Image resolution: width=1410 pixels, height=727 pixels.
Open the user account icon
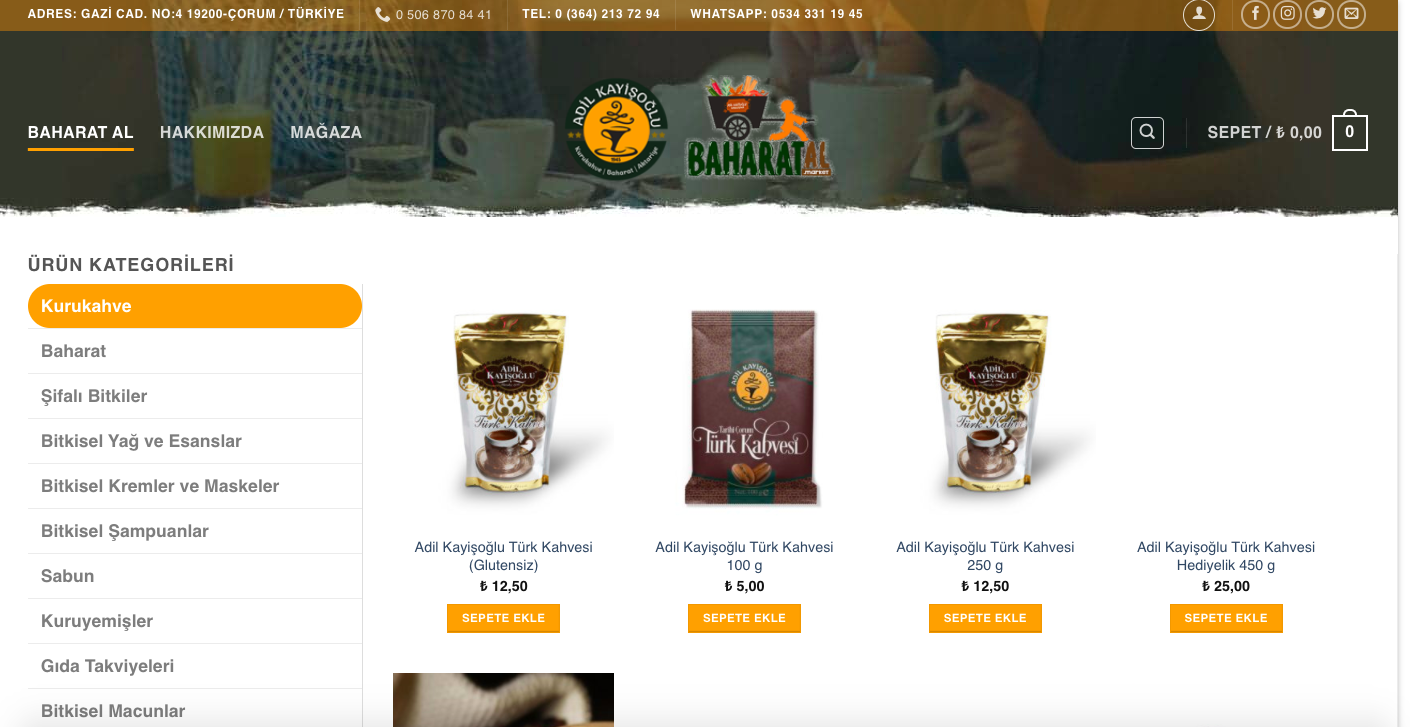coord(1198,14)
